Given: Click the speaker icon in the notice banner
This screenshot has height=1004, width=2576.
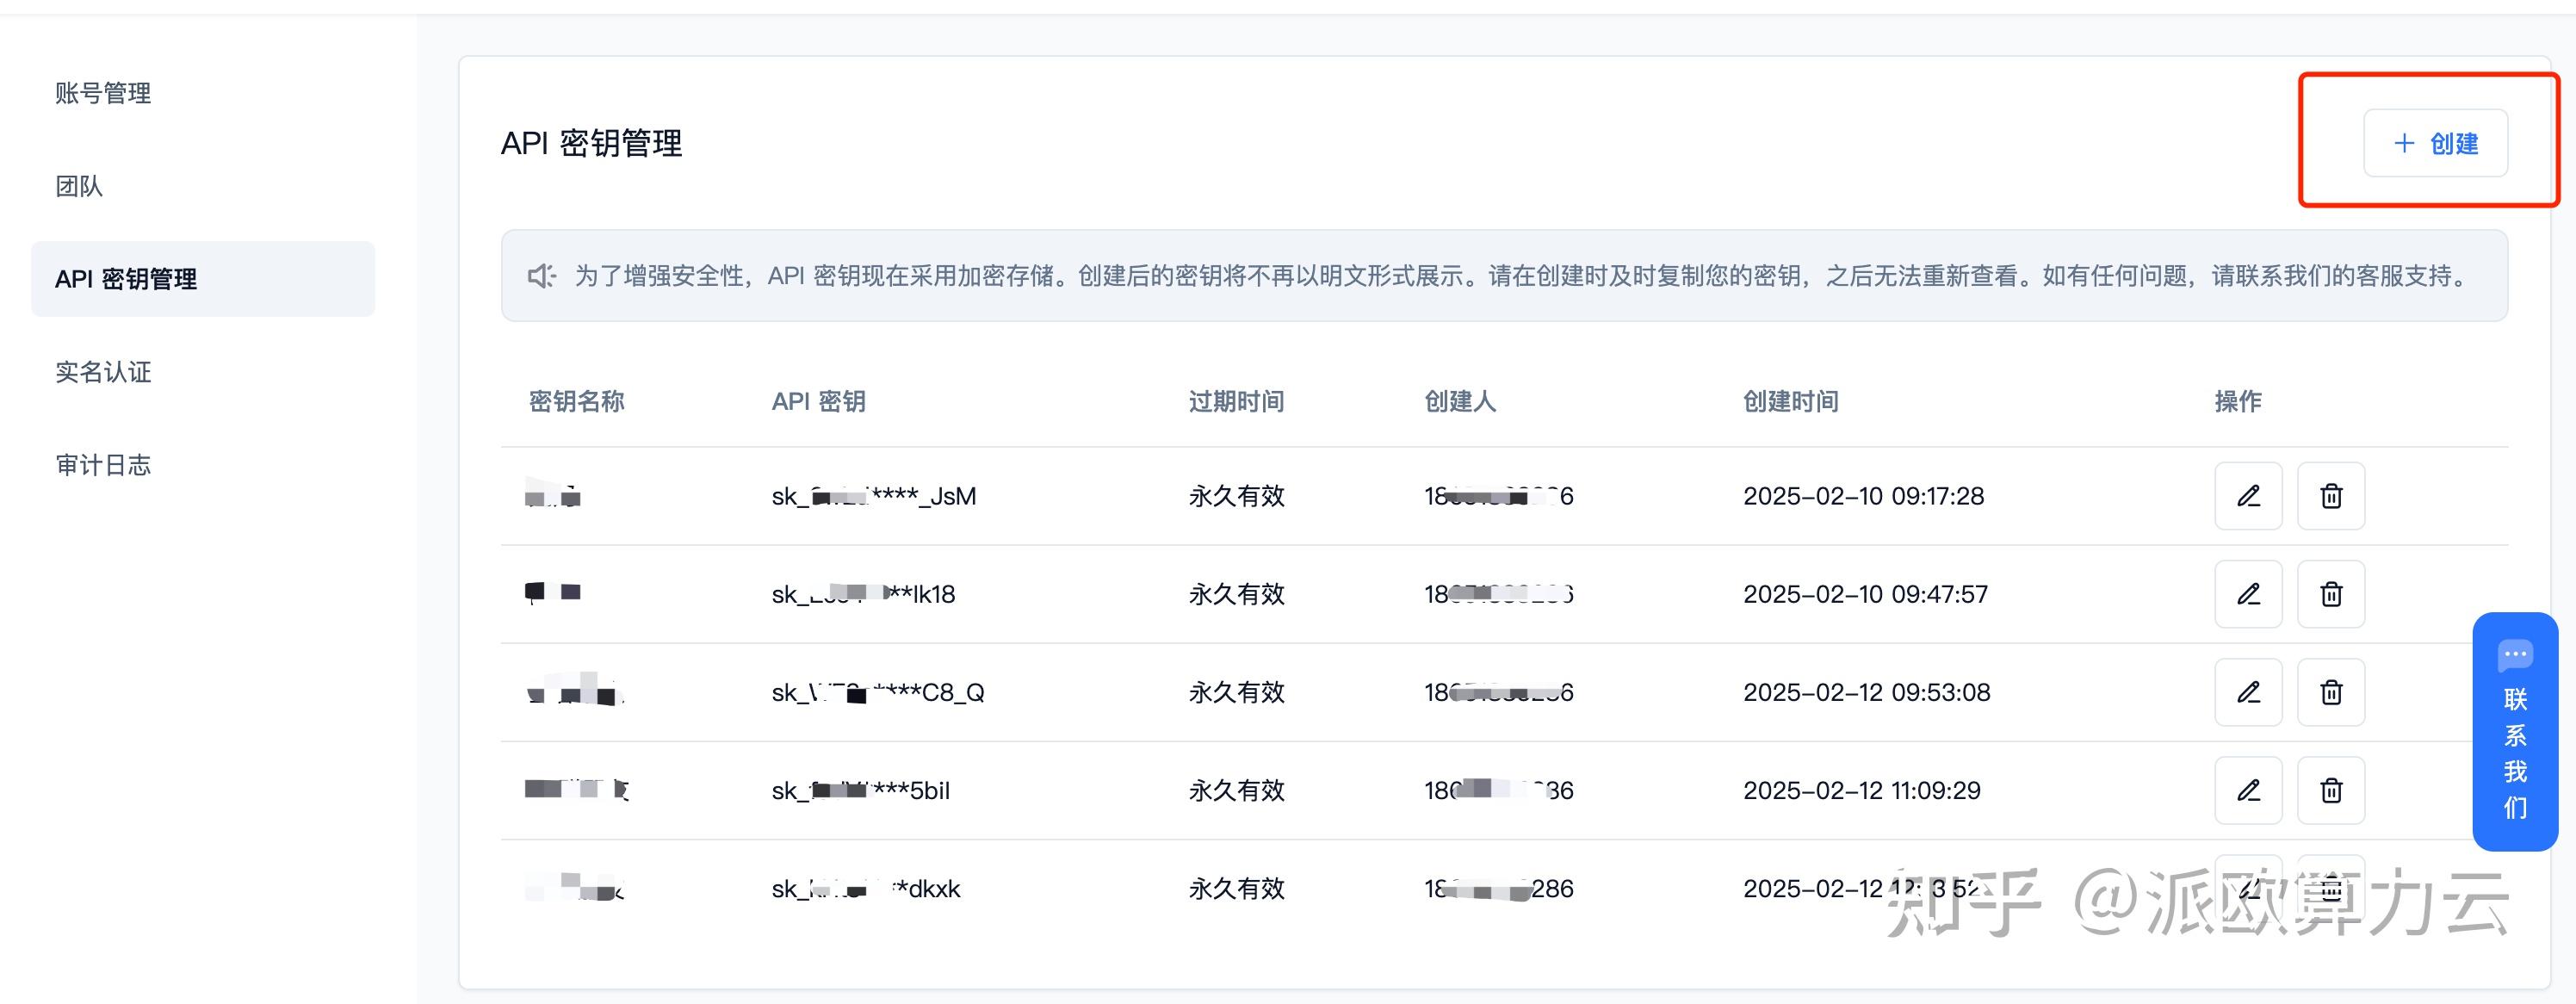Looking at the screenshot, I should (x=541, y=276).
